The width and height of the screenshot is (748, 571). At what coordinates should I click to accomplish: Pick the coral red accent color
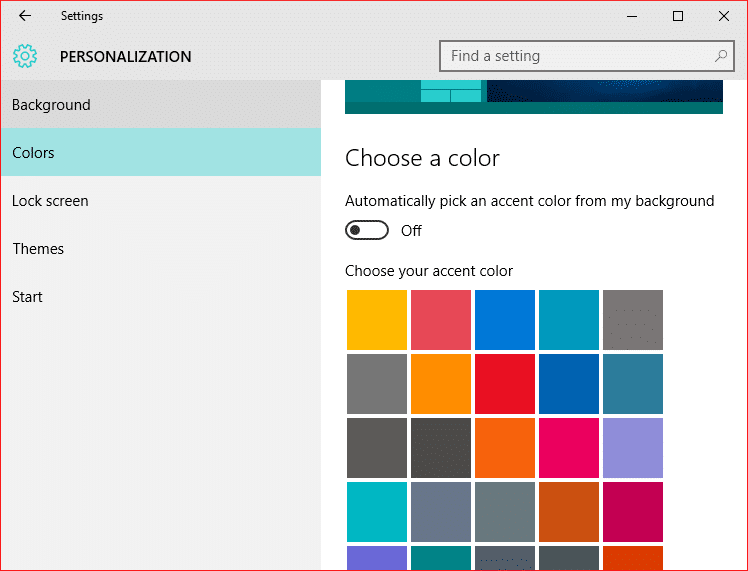[x=441, y=320]
